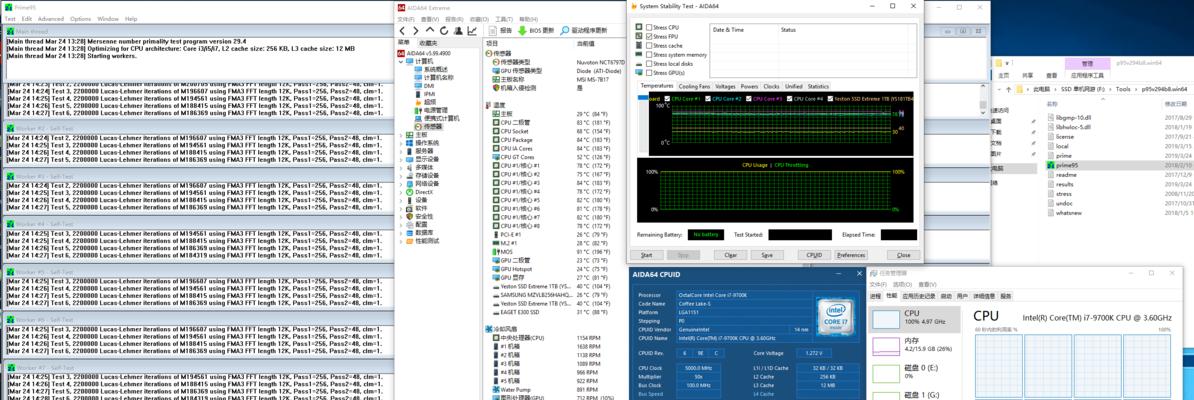Open the Prime95 Options menu
1194x400 pixels.
click(81, 18)
